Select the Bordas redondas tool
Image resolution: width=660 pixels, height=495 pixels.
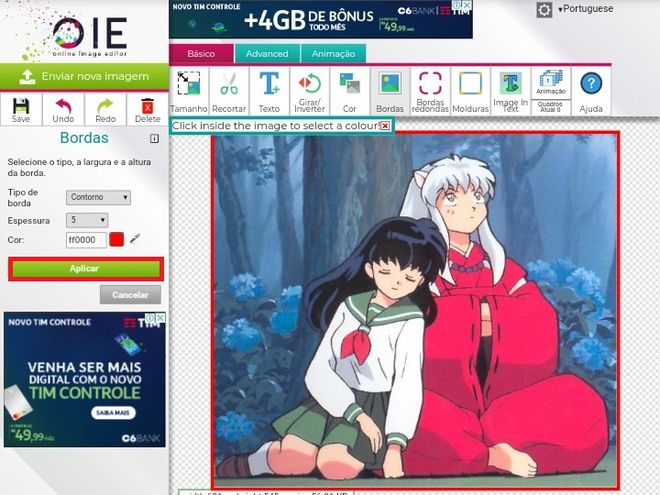pyautogui.click(x=430, y=91)
